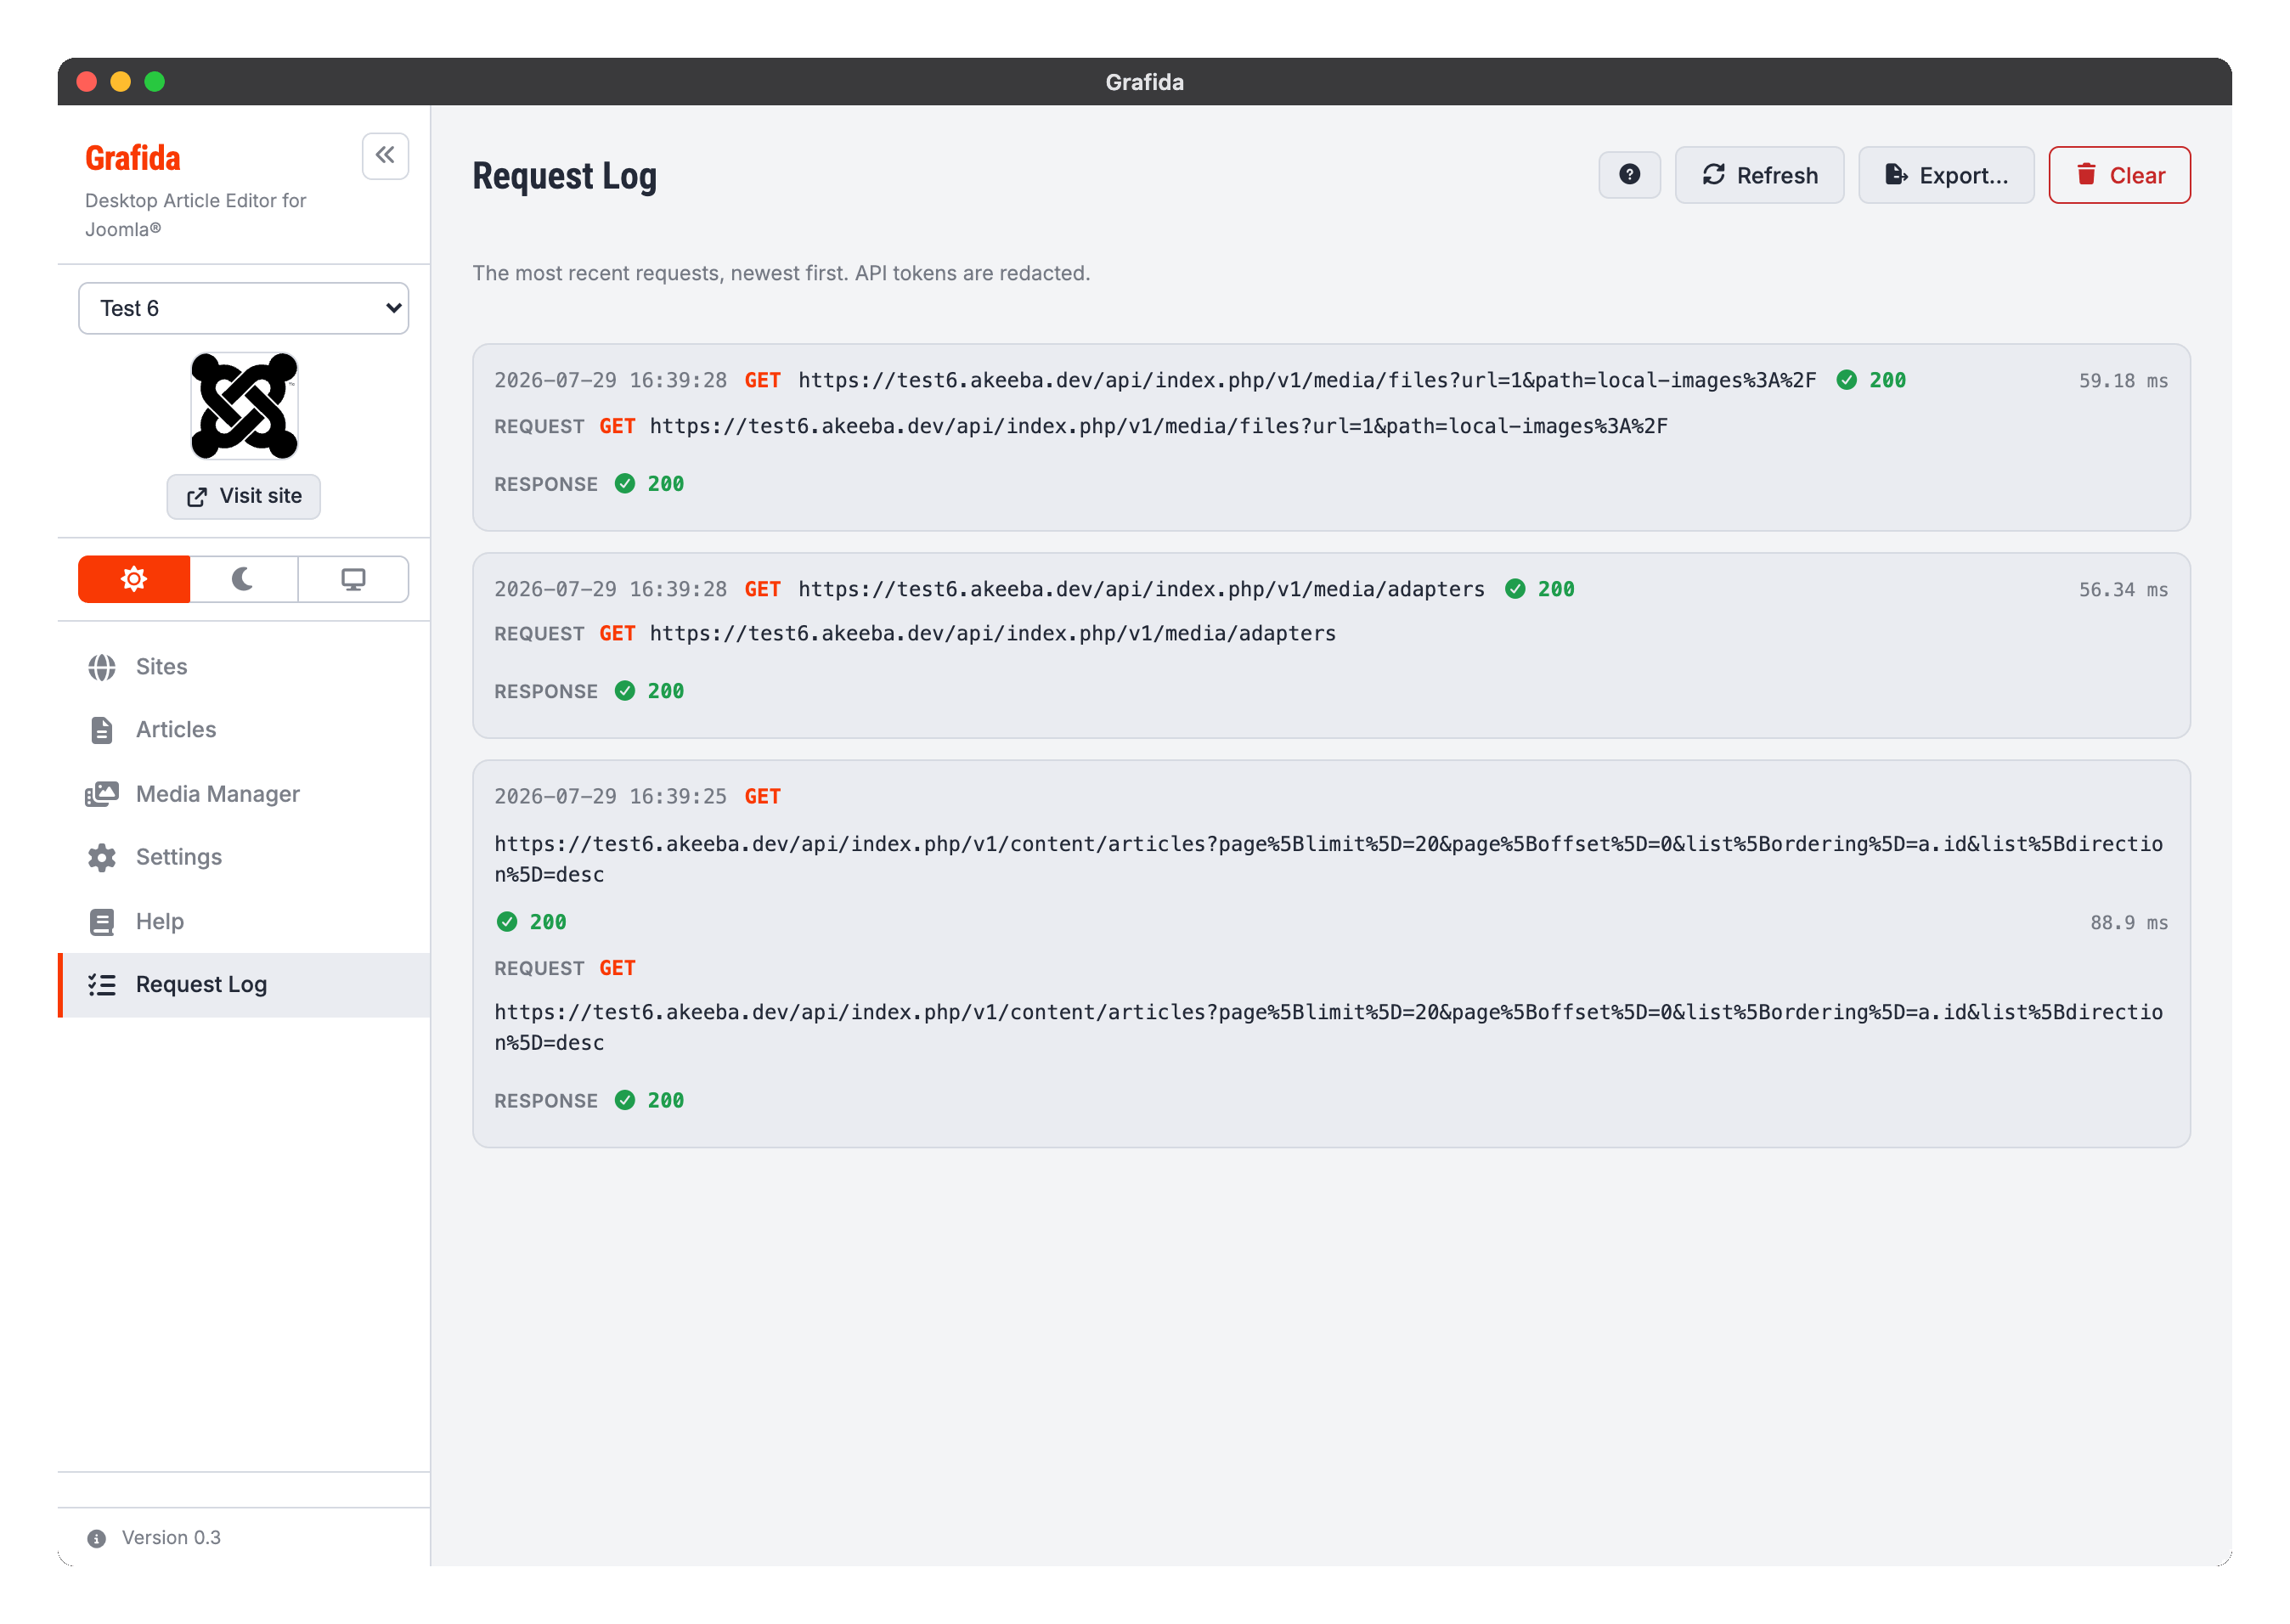Click Visit site button

point(243,496)
